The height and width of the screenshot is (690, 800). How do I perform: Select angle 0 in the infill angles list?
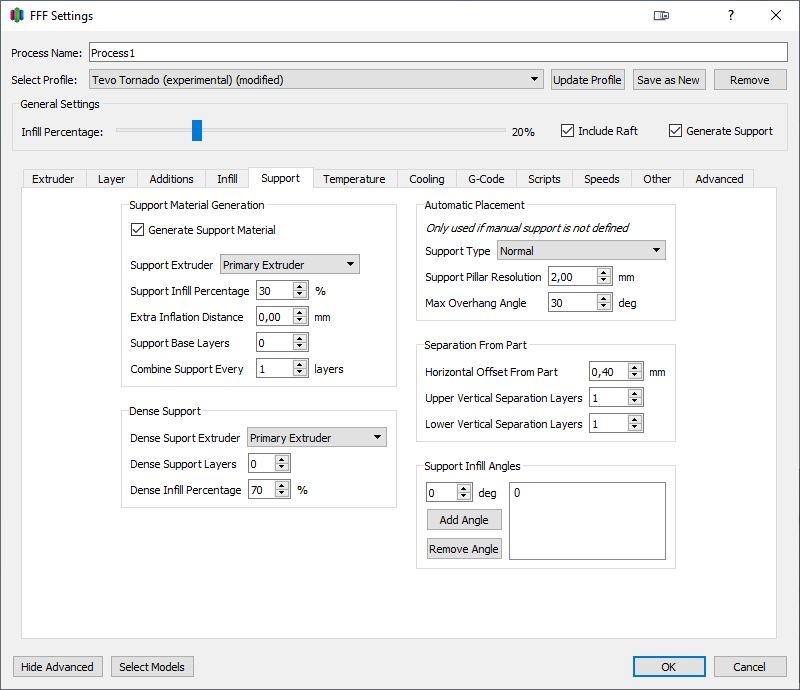tap(517, 492)
